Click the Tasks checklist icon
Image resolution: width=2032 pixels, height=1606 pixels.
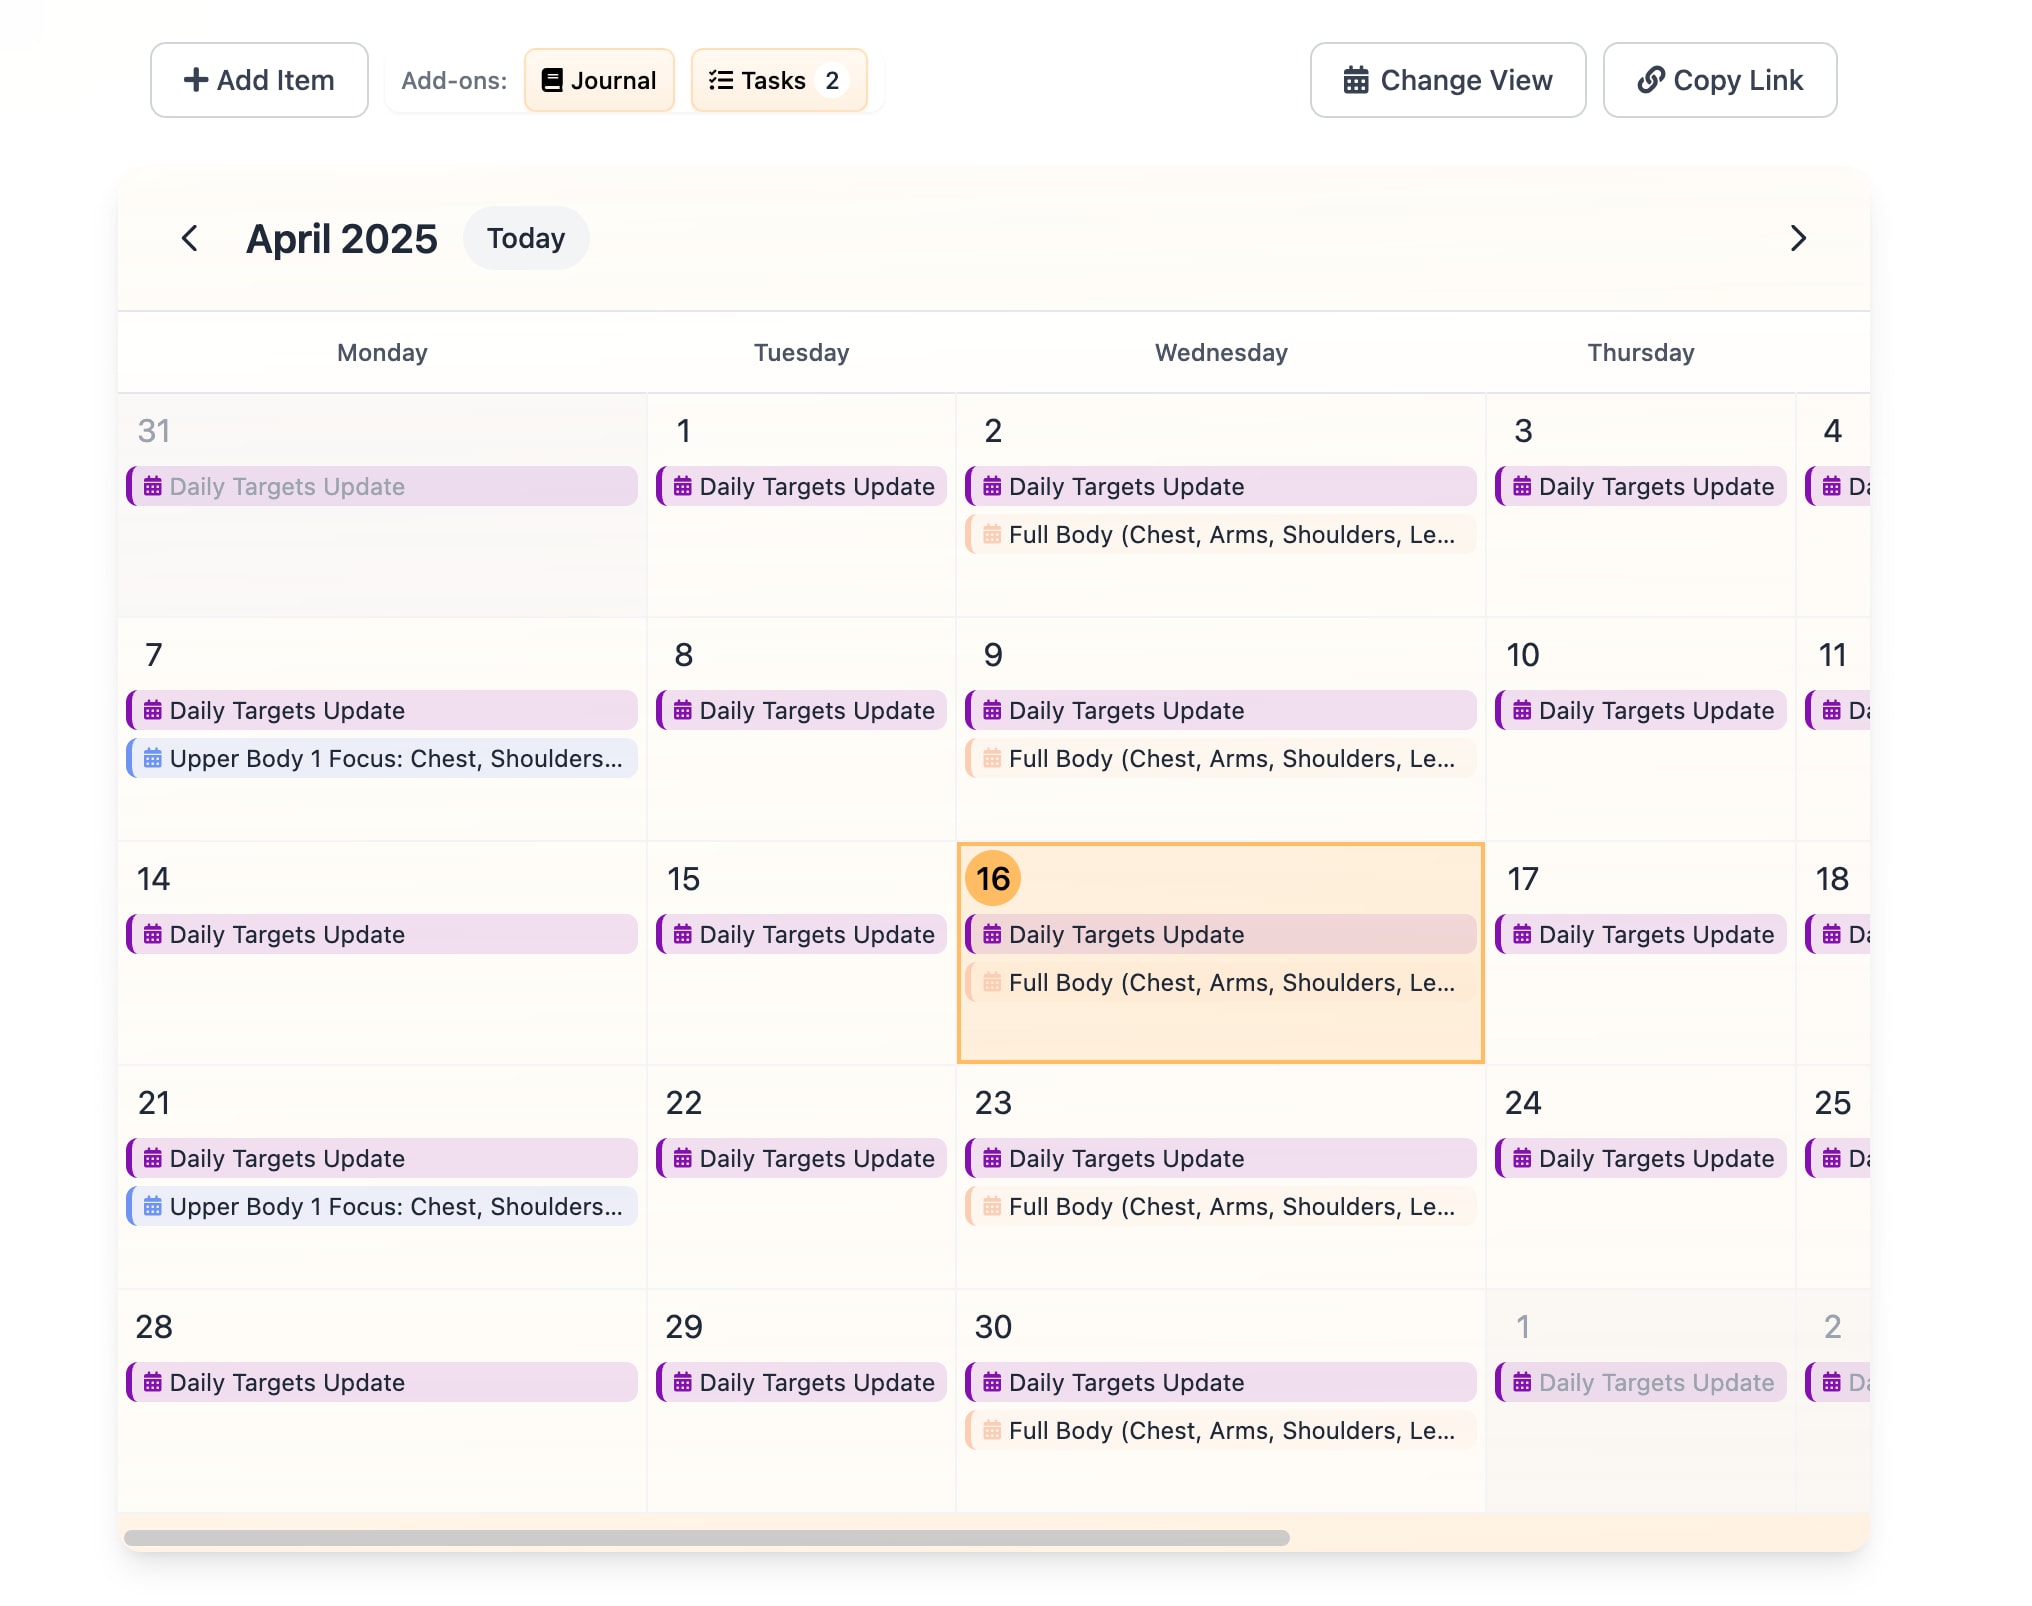point(720,80)
